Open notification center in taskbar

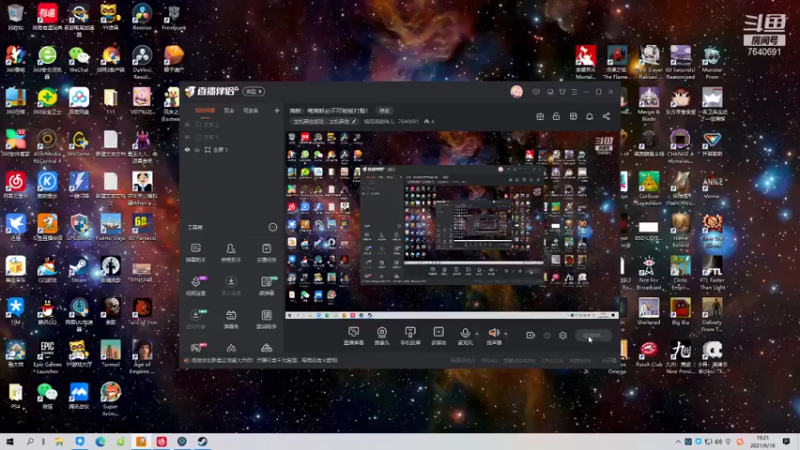[x=786, y=441]
